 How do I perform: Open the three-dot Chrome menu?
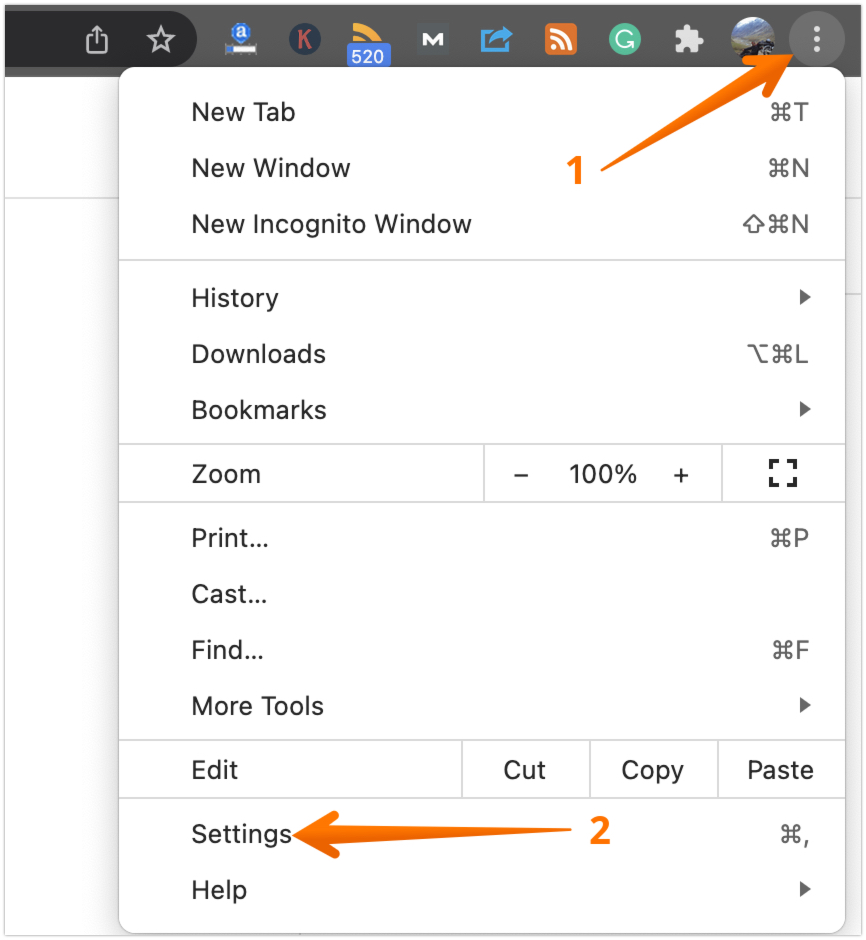[816, 39]
